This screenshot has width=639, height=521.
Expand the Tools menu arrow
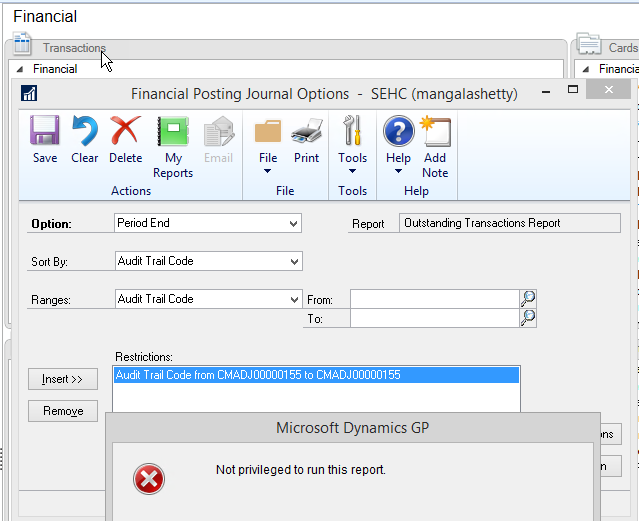tap(352, 171)
